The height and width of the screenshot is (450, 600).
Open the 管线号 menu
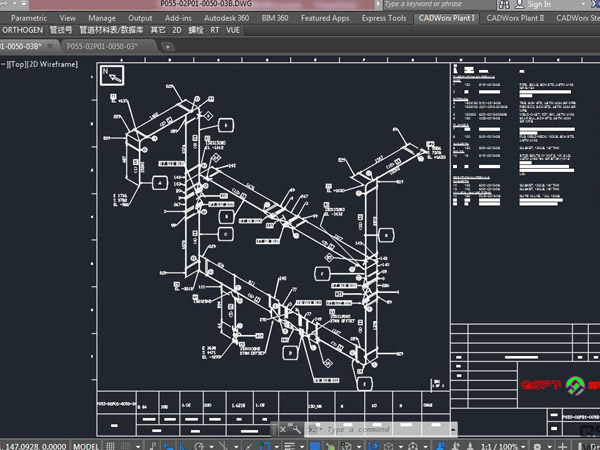pos(61,30)
